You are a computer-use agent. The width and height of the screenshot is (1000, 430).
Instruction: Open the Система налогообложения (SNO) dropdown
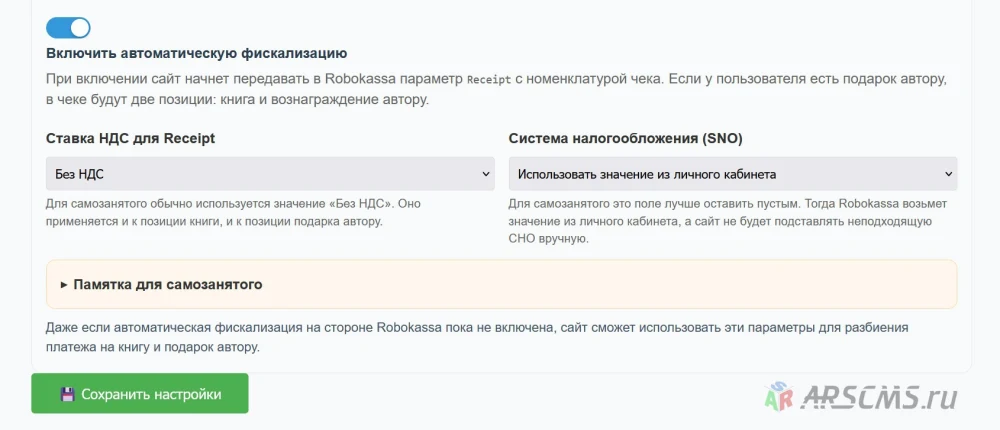(x=733, y=174)
